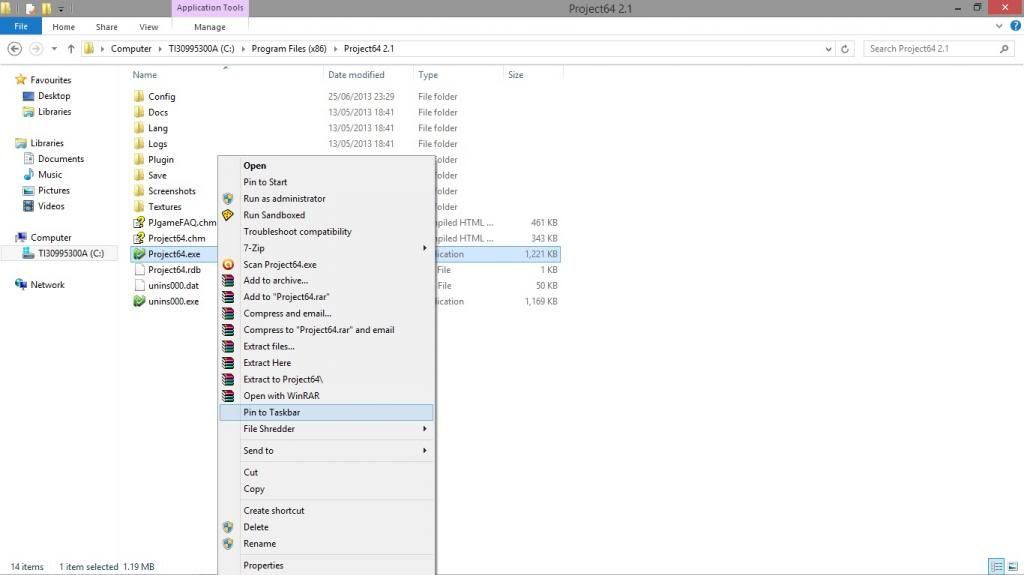
Task: Switch to the Share ribbon tab
Action: pyautogui.click(x=106, y=27)
